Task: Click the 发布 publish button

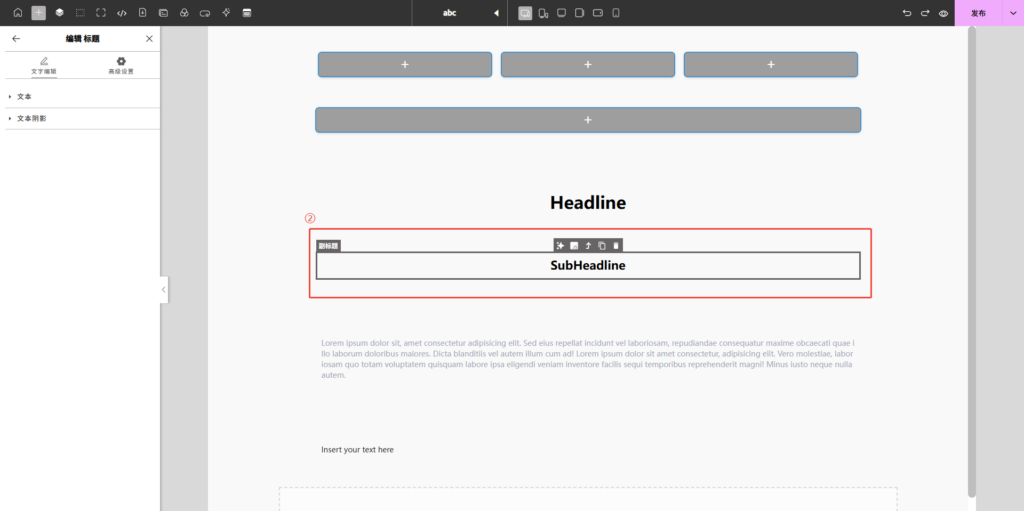Action: [x=978, y=13]
